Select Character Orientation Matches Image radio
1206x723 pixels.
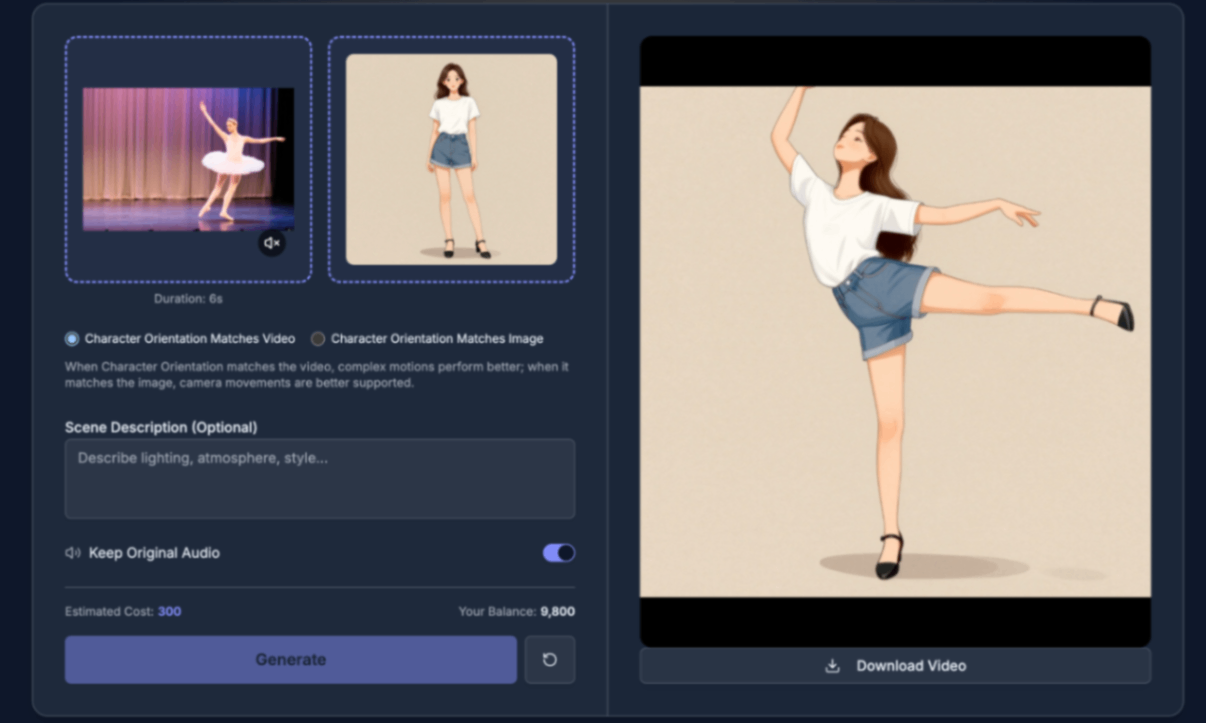tap(318, 339)
